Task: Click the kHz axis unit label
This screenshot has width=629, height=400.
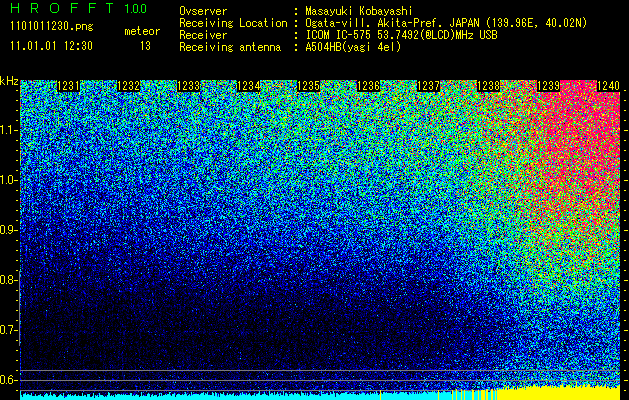Action: (x=10, y=81)
